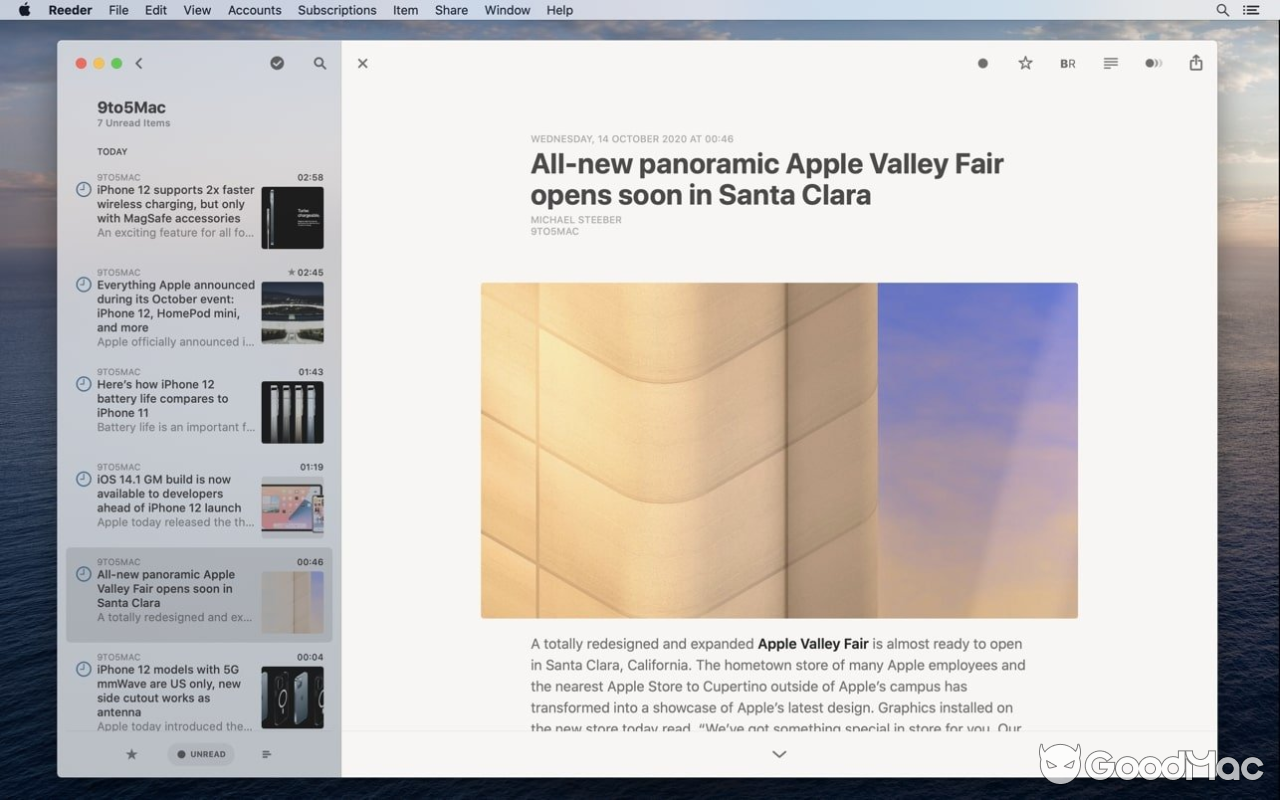Select the starred filter in the bottom bar
The width and height of the screenshot is (1280, 800).
(131, 754)
